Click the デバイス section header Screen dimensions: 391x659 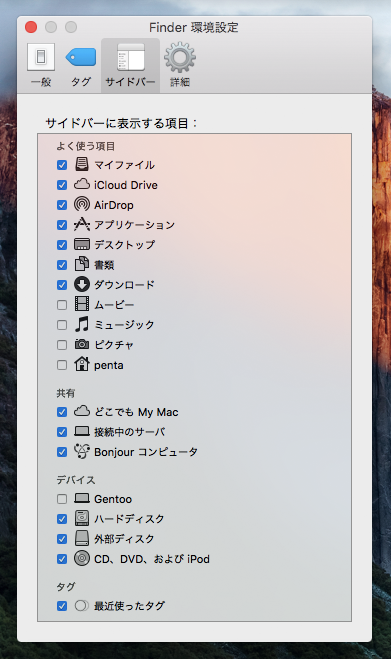click(76, 480)
